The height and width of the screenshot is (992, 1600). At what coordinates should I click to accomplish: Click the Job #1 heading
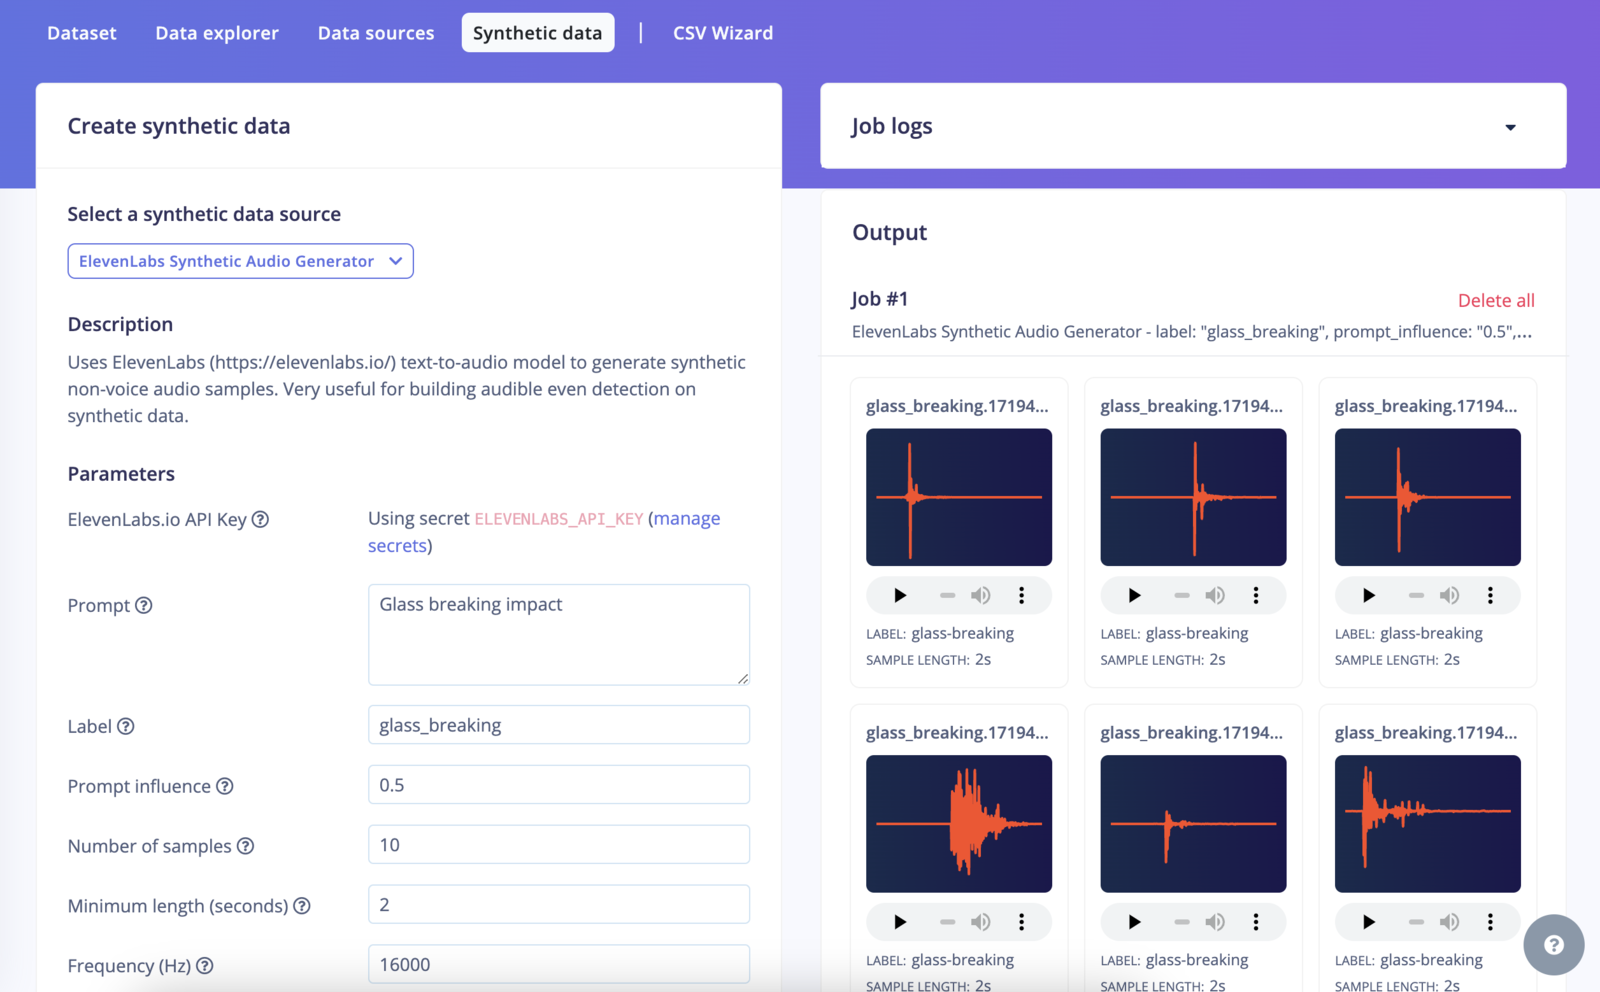click(x=880, y=299)
